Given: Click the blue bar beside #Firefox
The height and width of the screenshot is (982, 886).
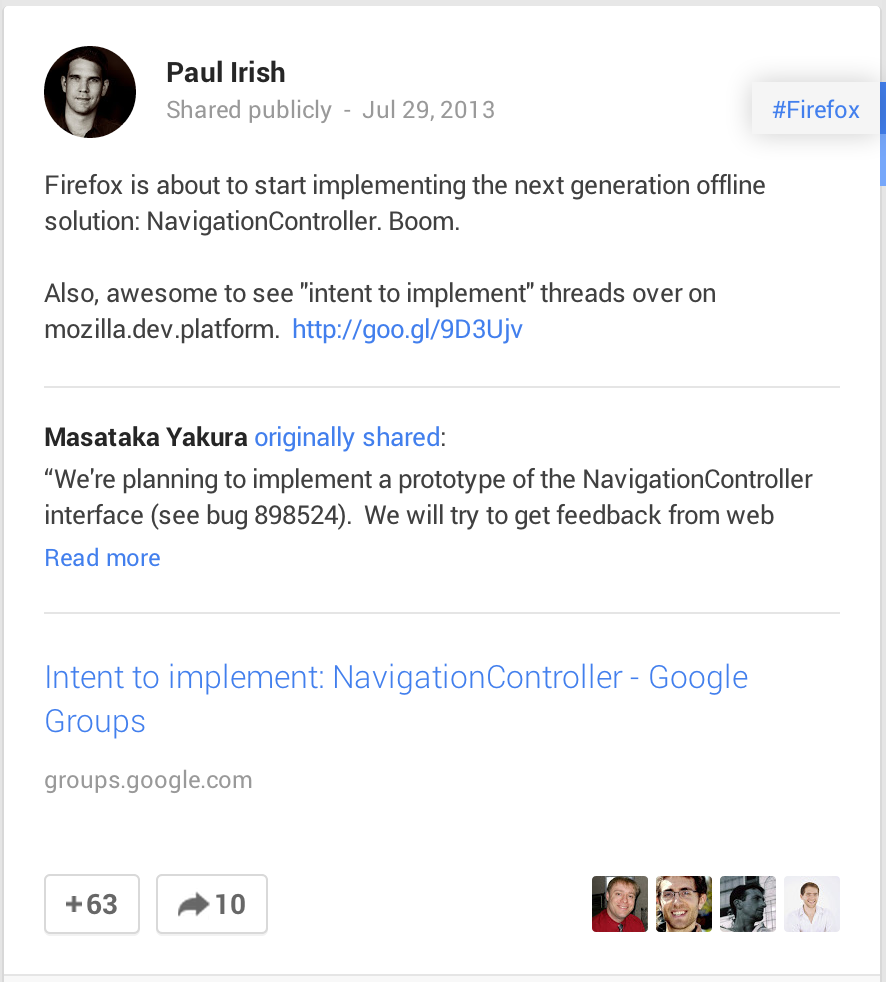Looking at the screenshot, I should click(883, 134).
